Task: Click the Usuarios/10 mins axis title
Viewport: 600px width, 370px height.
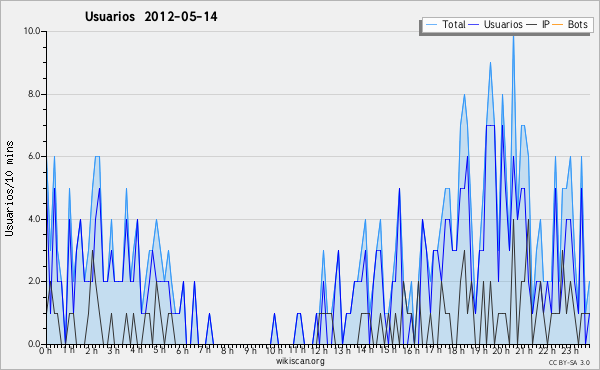Action: pyautogui.click(x=9, y=189)
